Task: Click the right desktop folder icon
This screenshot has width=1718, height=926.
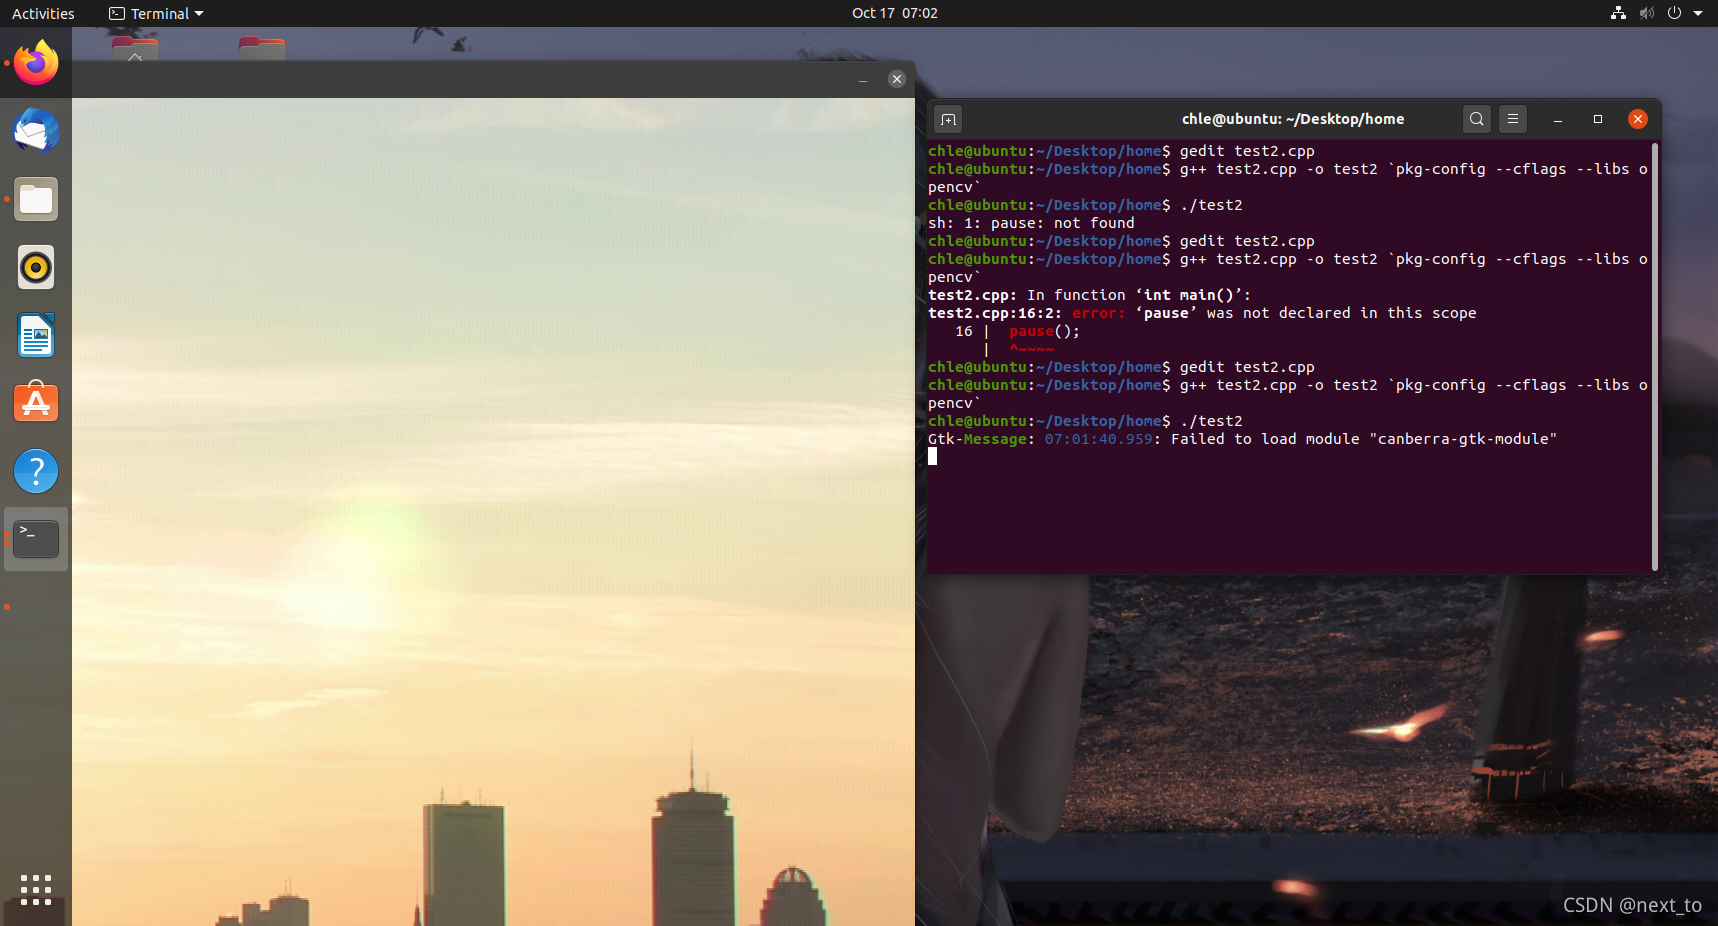Action: click(262, 49)
